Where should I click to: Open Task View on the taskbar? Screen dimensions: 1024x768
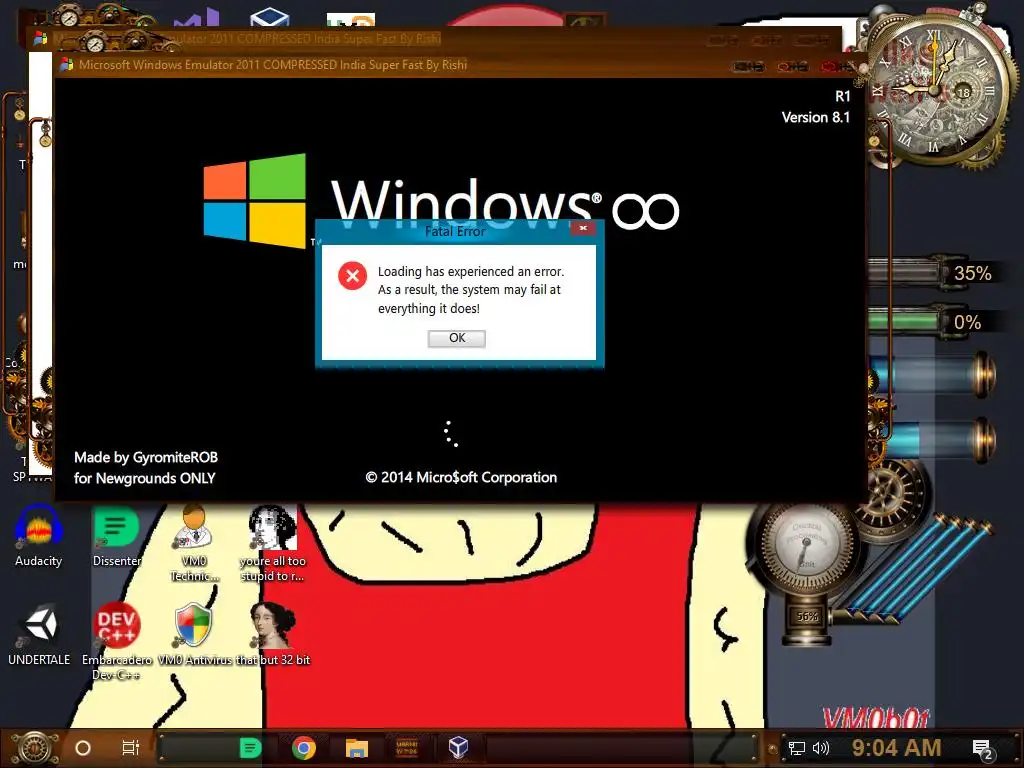[x=131, y=748]
